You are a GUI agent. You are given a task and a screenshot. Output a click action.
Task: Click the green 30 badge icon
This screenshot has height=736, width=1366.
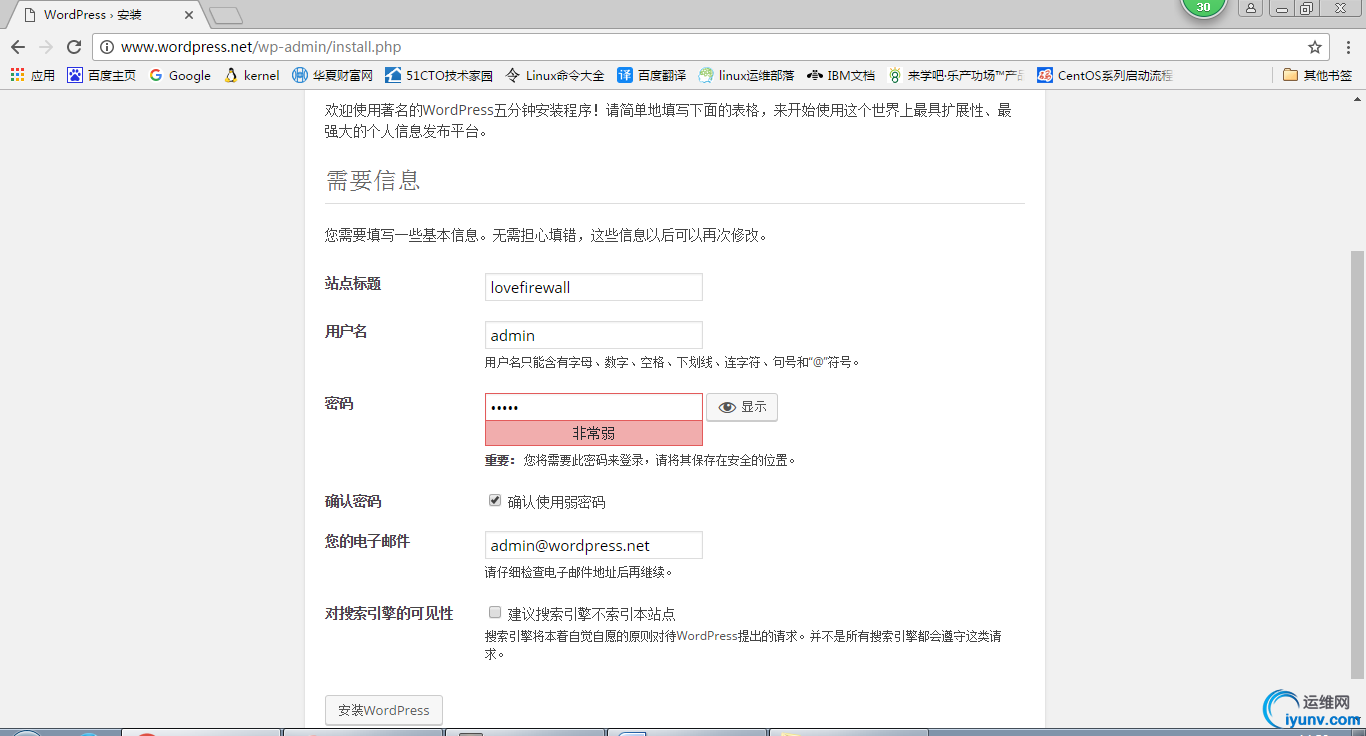[x=1203, y=7]
